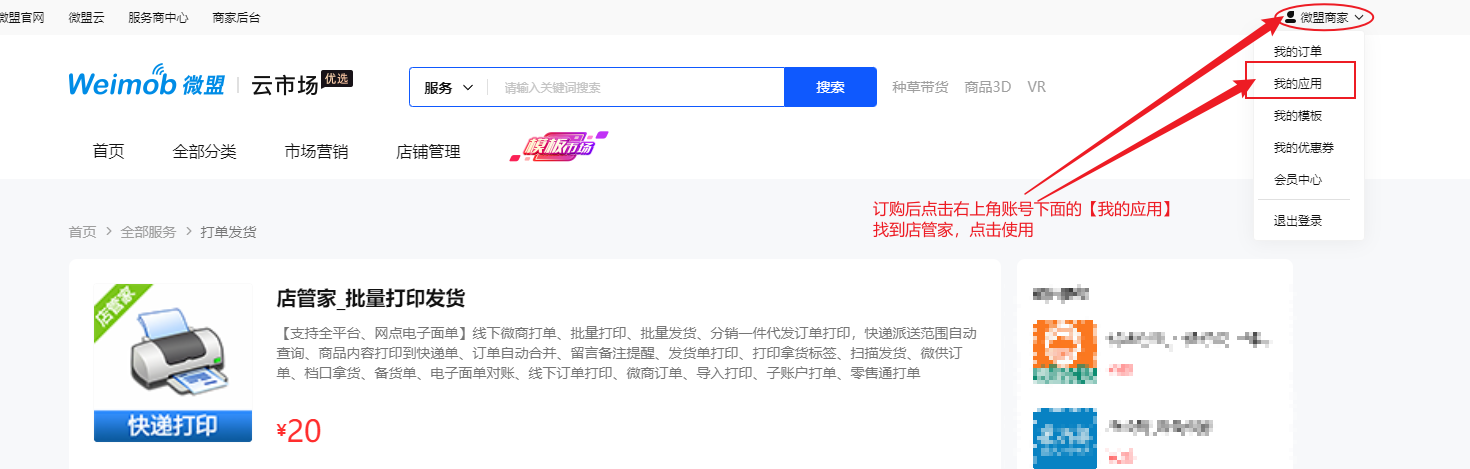Open 全部服务 breadcrumb link
The image size is (1470, 469).
click(x=148, y=231)
